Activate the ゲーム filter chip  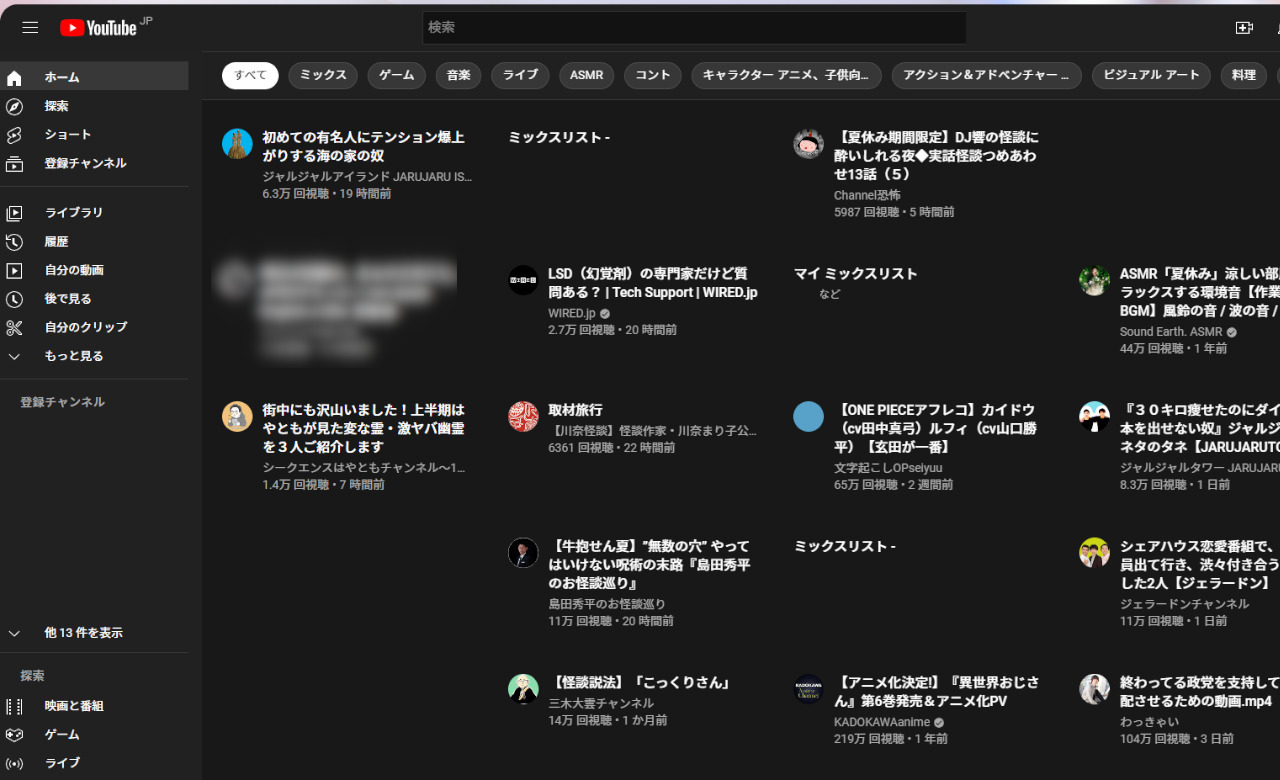(396, 75)
